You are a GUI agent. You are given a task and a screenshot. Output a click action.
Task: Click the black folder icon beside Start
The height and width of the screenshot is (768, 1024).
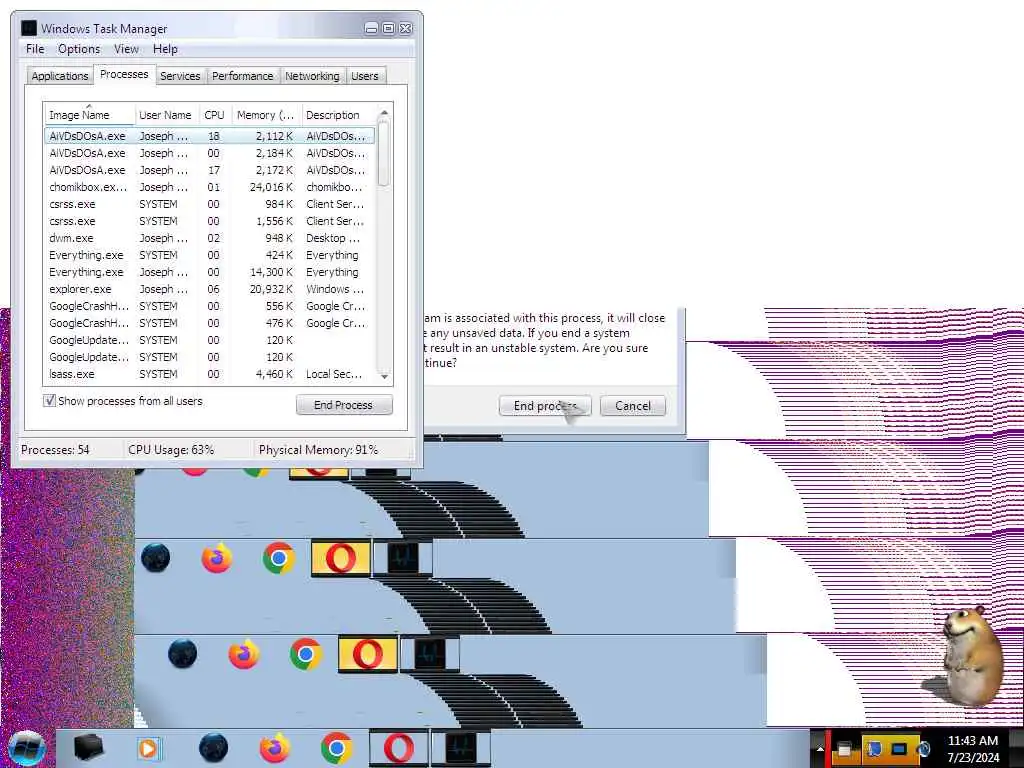point(88,748)
